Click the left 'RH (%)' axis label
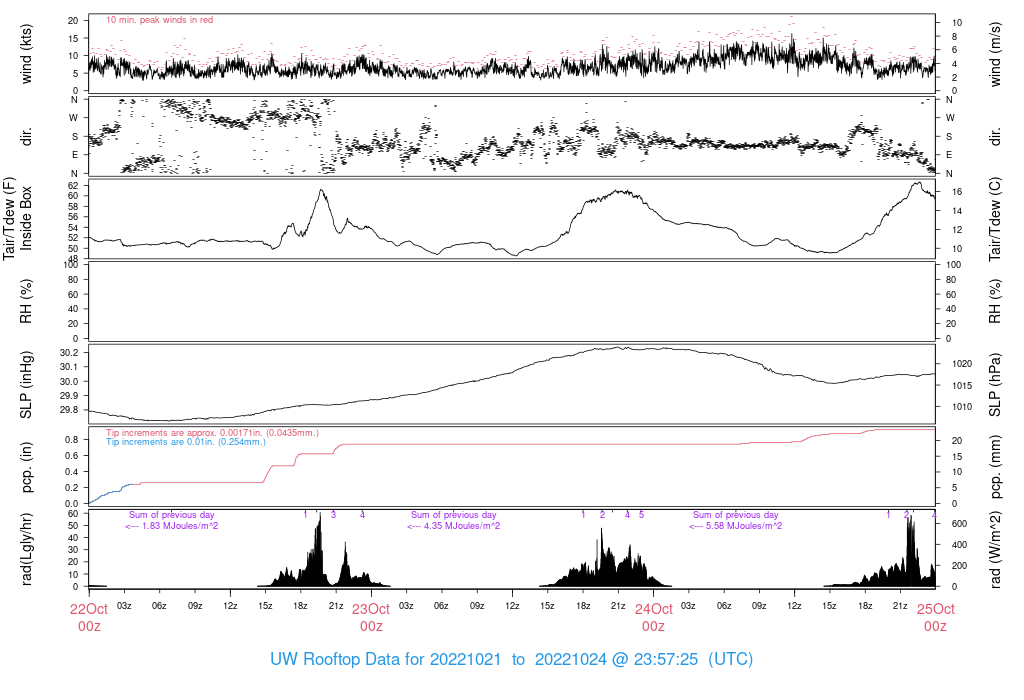The image size is (1024, 700). (26, 301)
